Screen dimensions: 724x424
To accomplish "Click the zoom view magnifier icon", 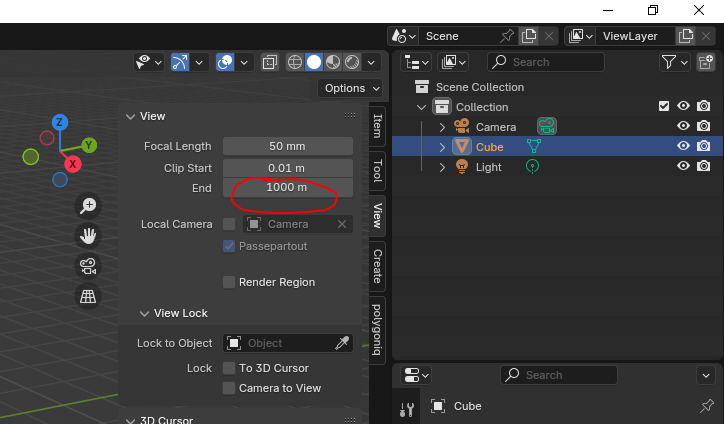I will click(x=89, y=205).
